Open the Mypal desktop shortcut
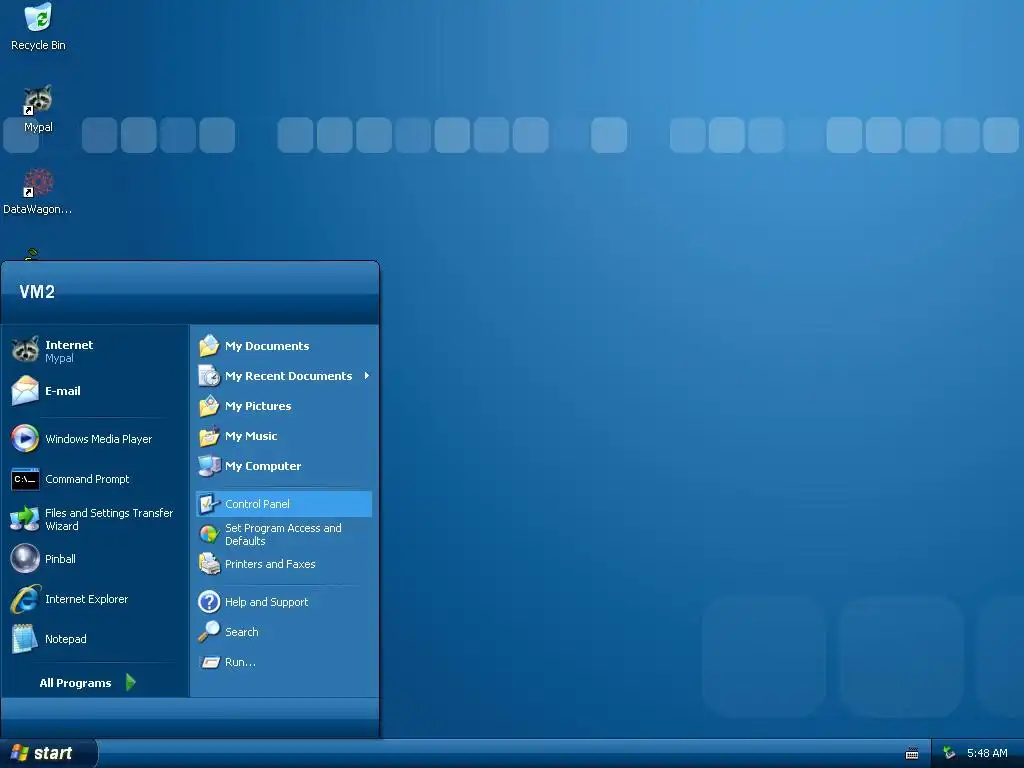 38,108
